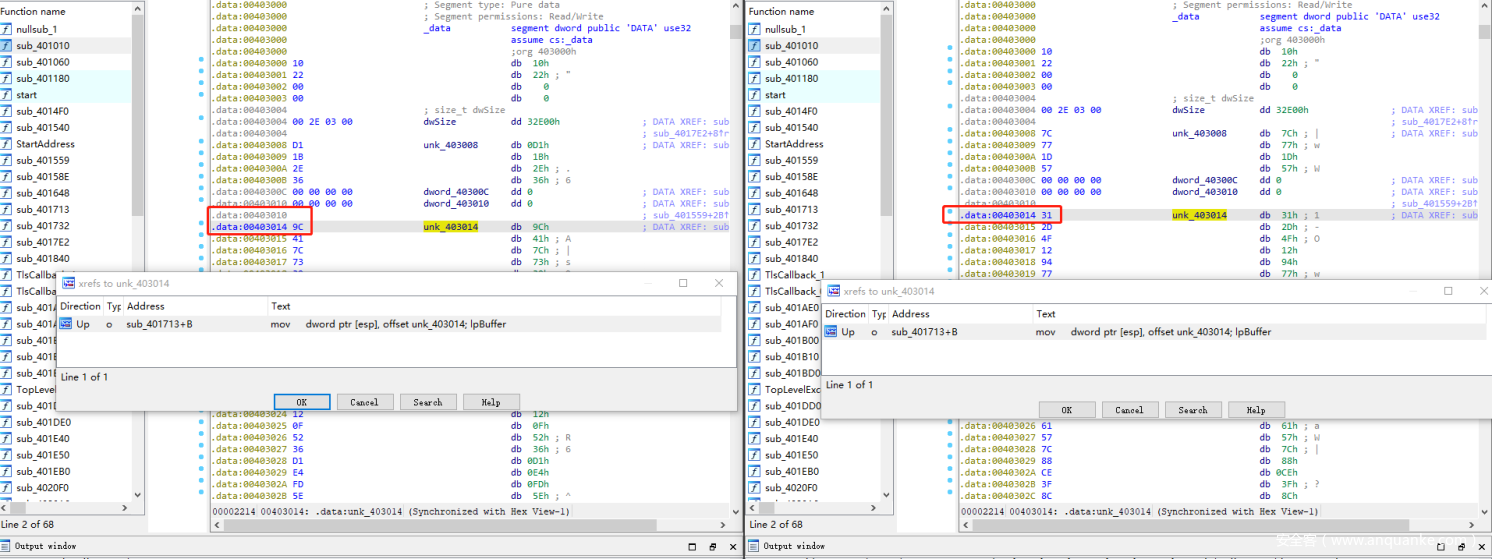Toggle breakpoint dot at .data:00403014 in right listing

(950, 213)
